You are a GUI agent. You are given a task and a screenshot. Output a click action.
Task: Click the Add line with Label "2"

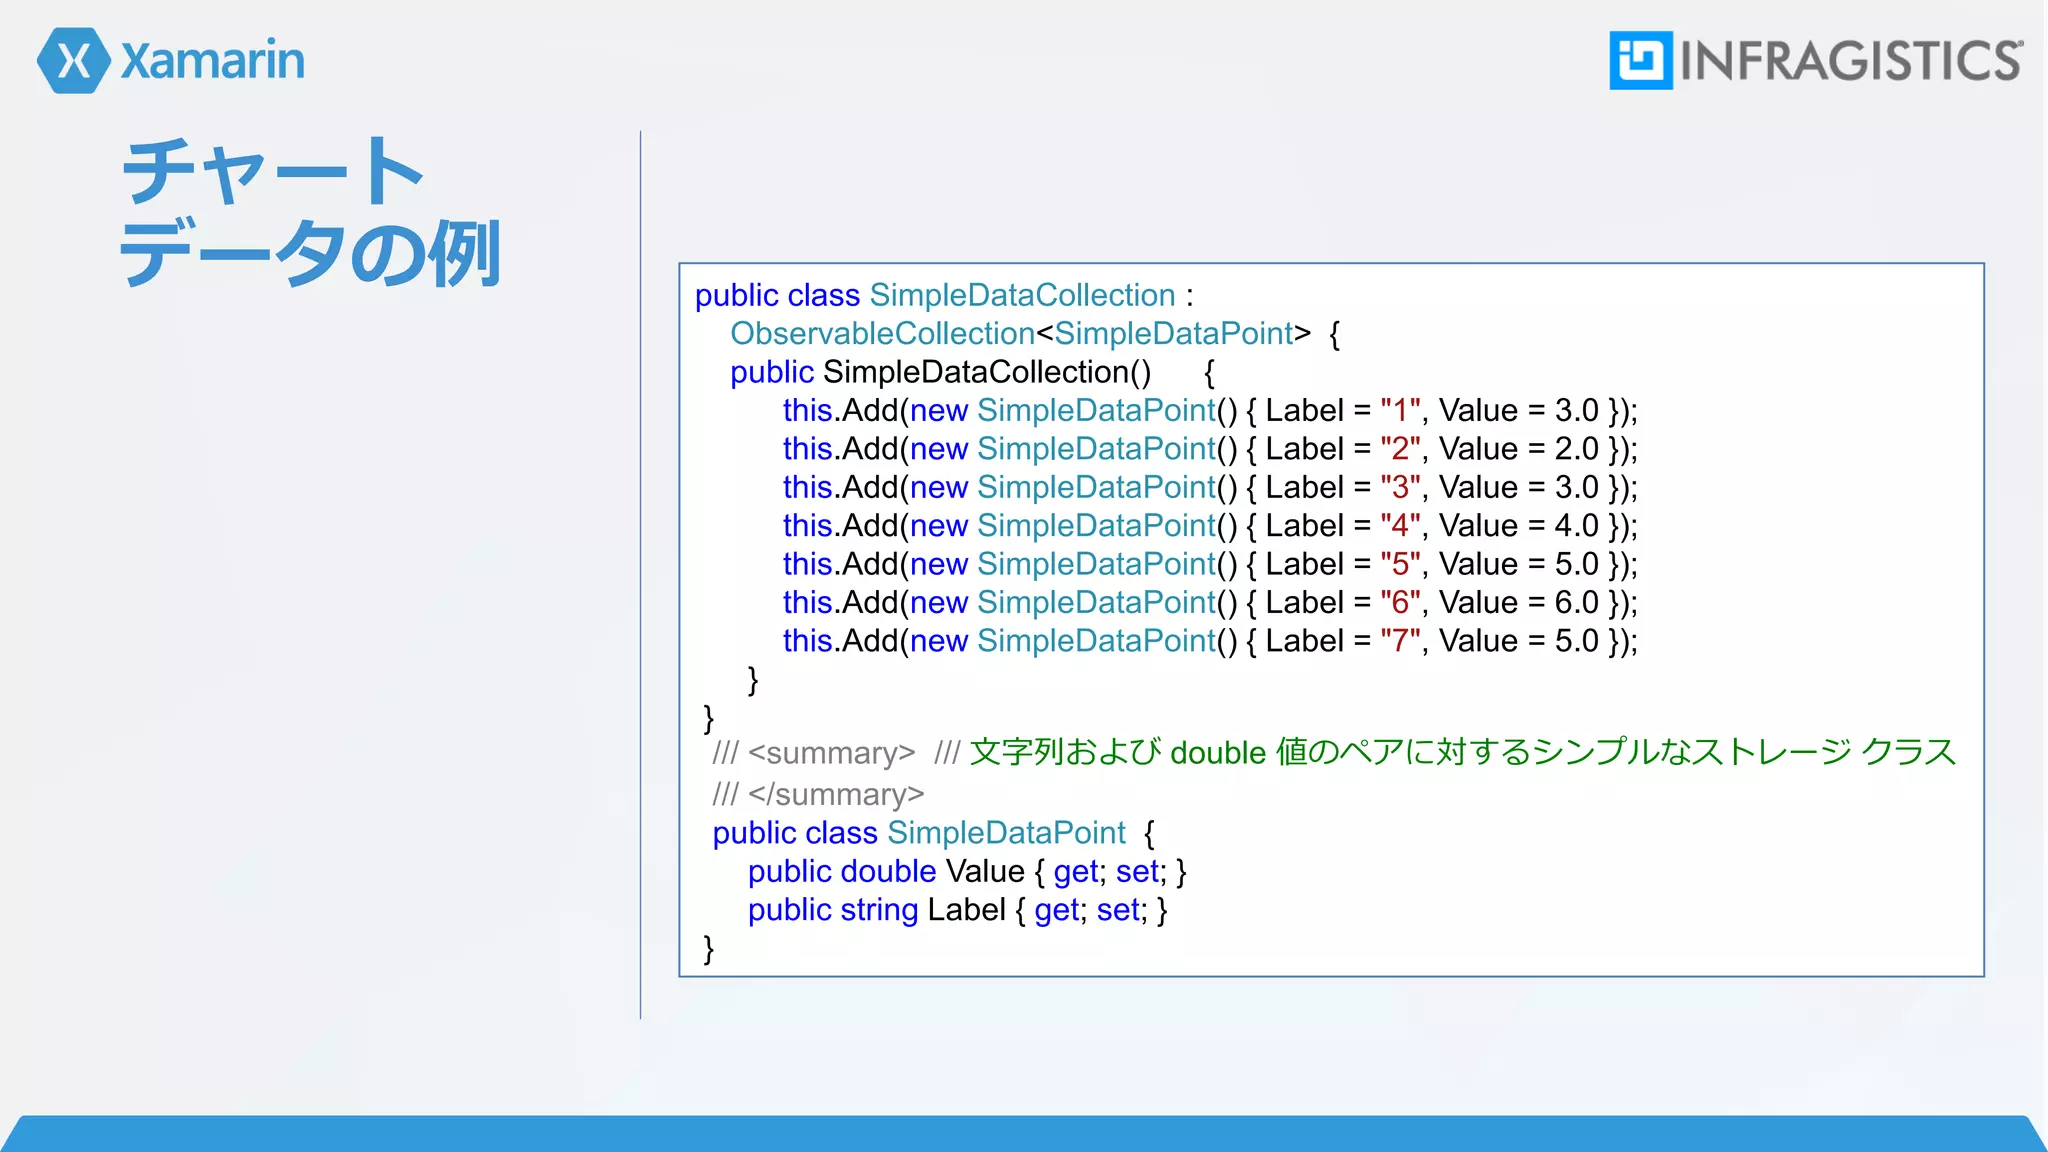click(x=1210, y=449)
